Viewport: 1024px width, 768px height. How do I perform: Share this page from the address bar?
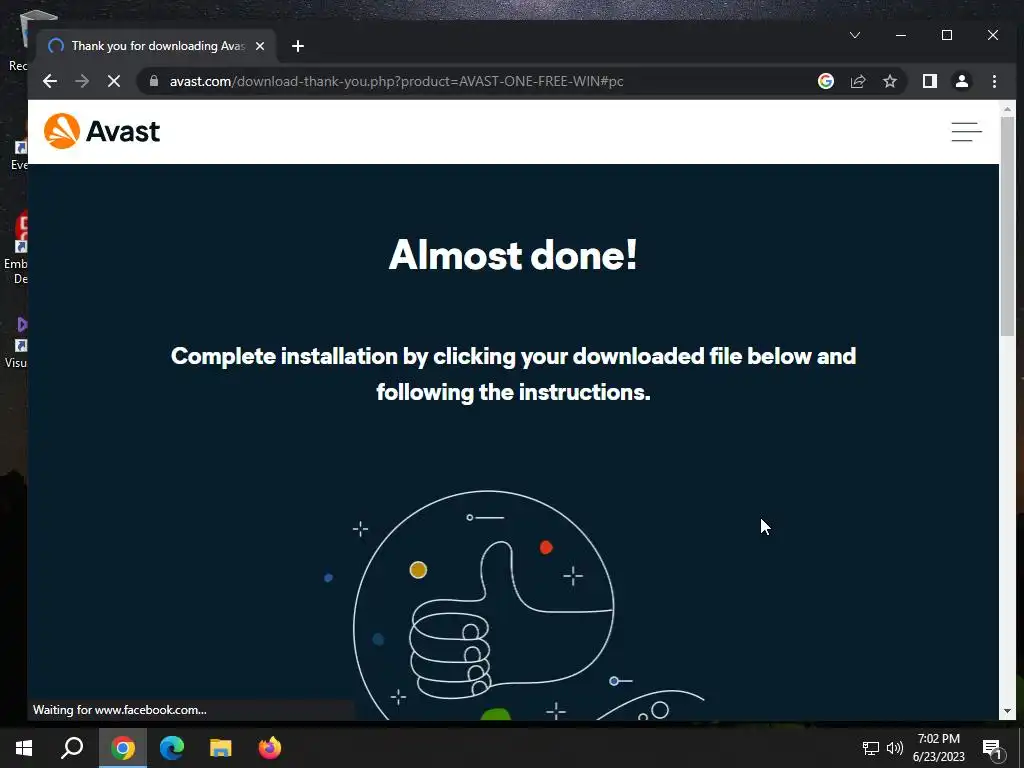pyautogui.click(x=857, y=81)
